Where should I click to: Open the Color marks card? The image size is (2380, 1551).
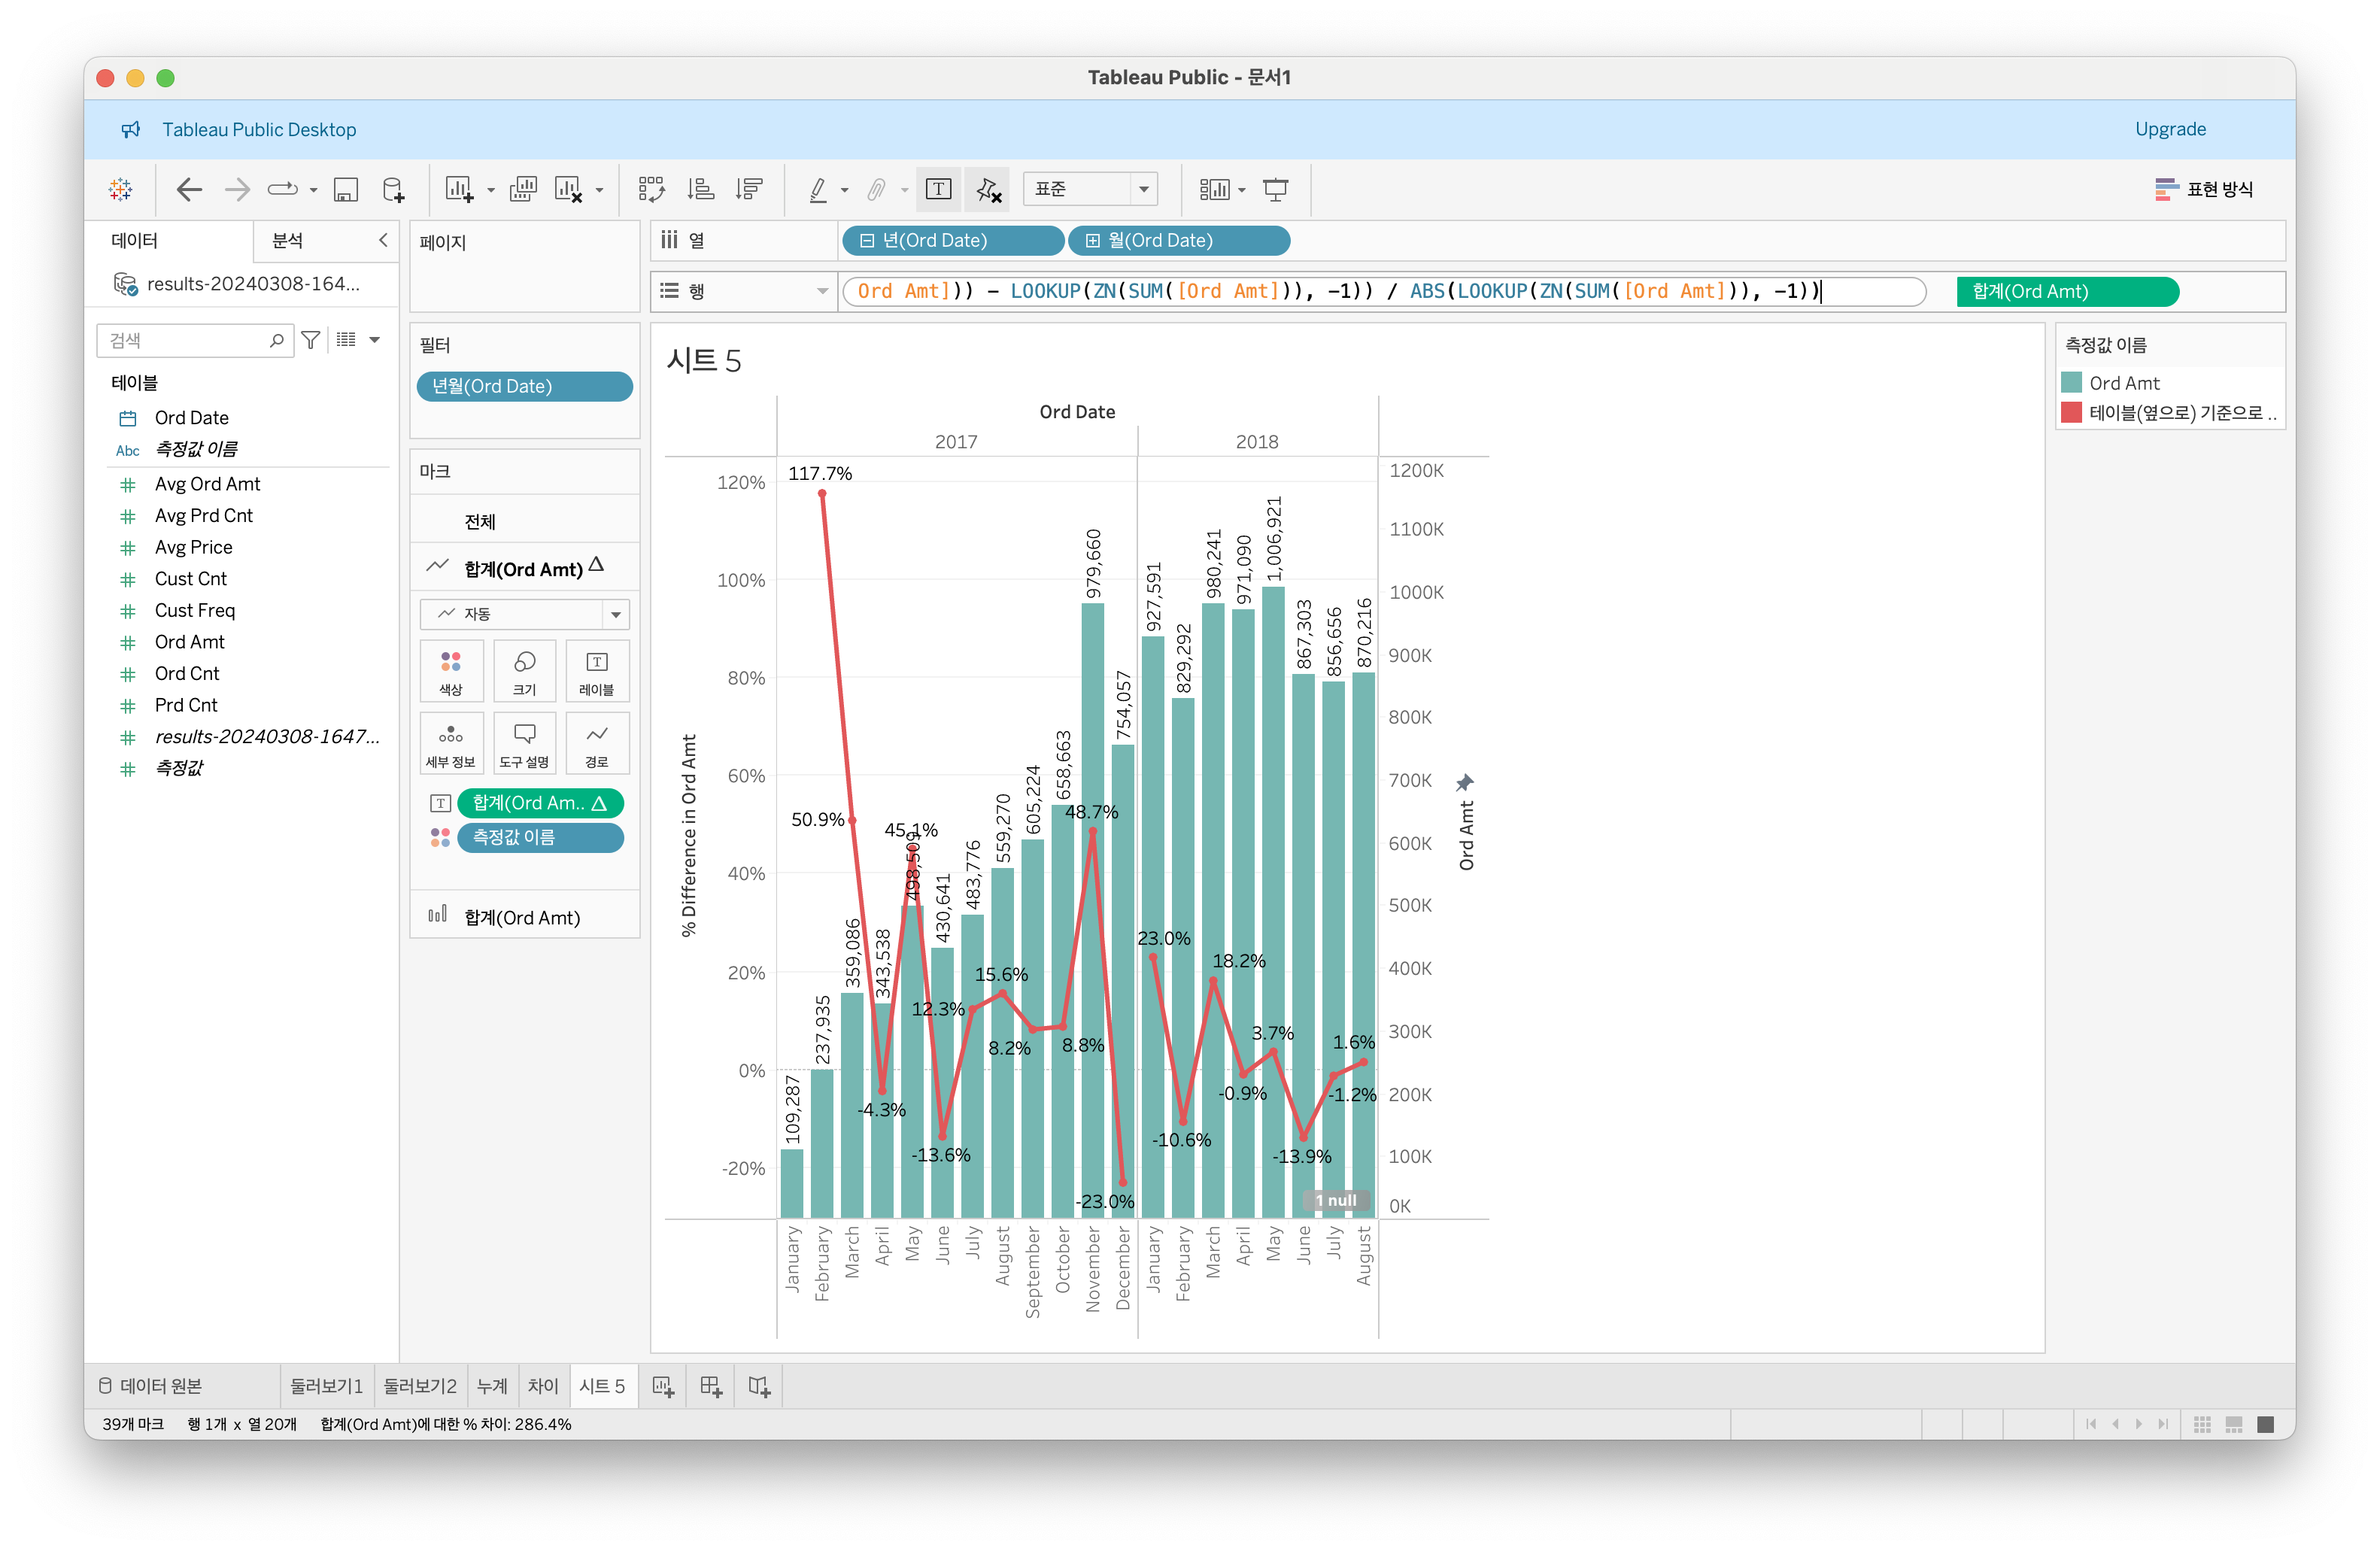pyautogui.click(x=451, y=671)
